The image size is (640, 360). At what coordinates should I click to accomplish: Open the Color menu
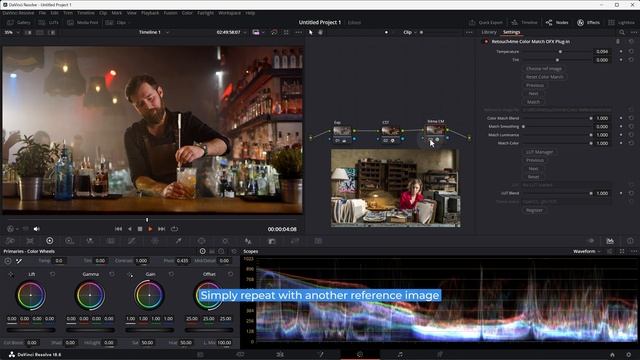pos(187,13)
